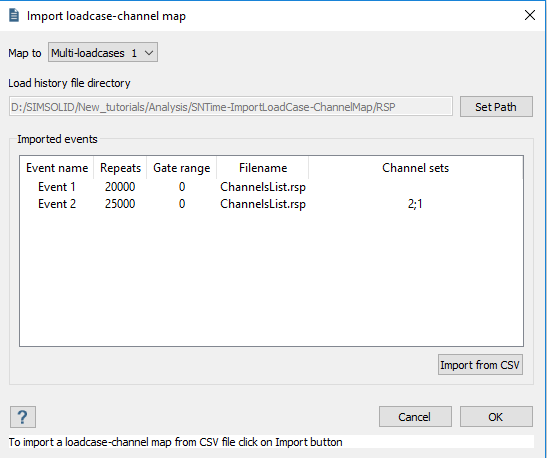The width and height of the screenshot is (547, 458).
Task: Select the Event 2 row
Action: point(271,204)
